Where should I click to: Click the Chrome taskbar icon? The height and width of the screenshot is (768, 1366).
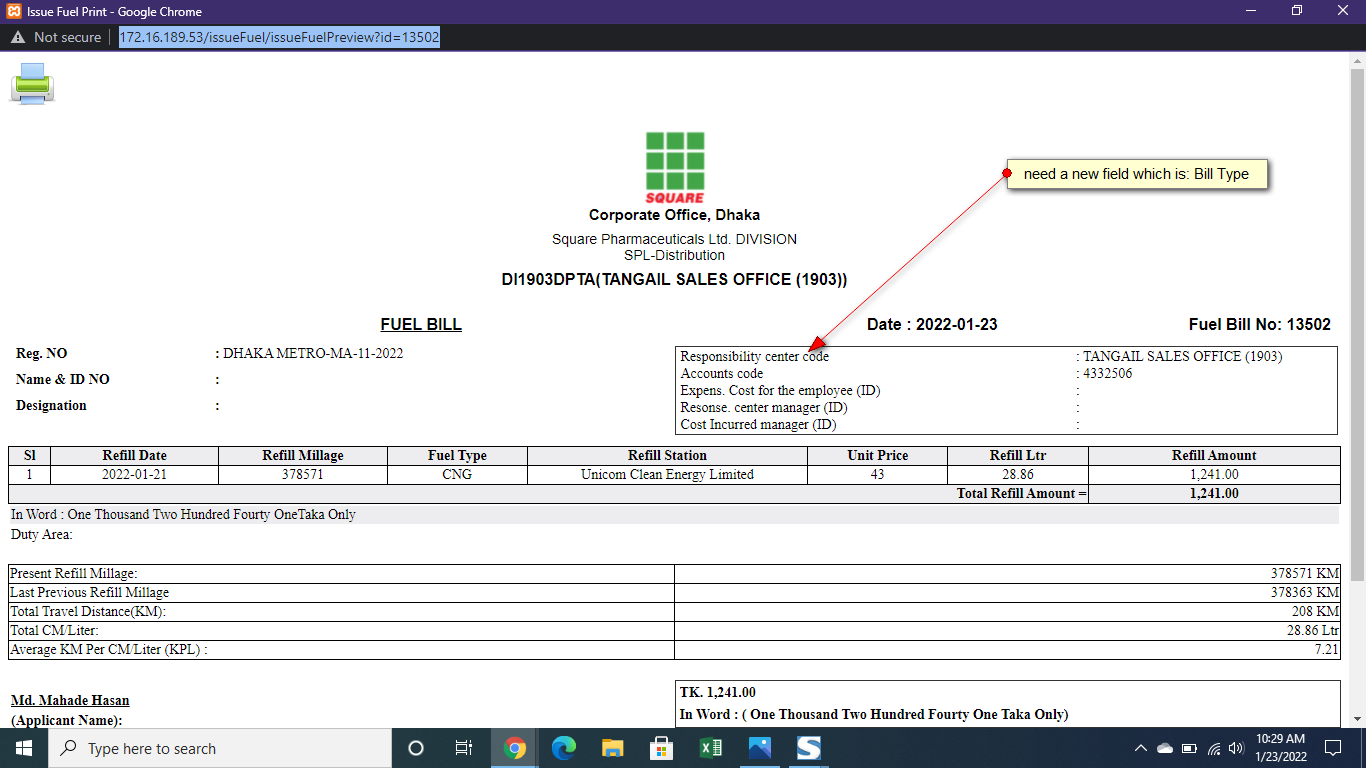click(x=515, y=748)
